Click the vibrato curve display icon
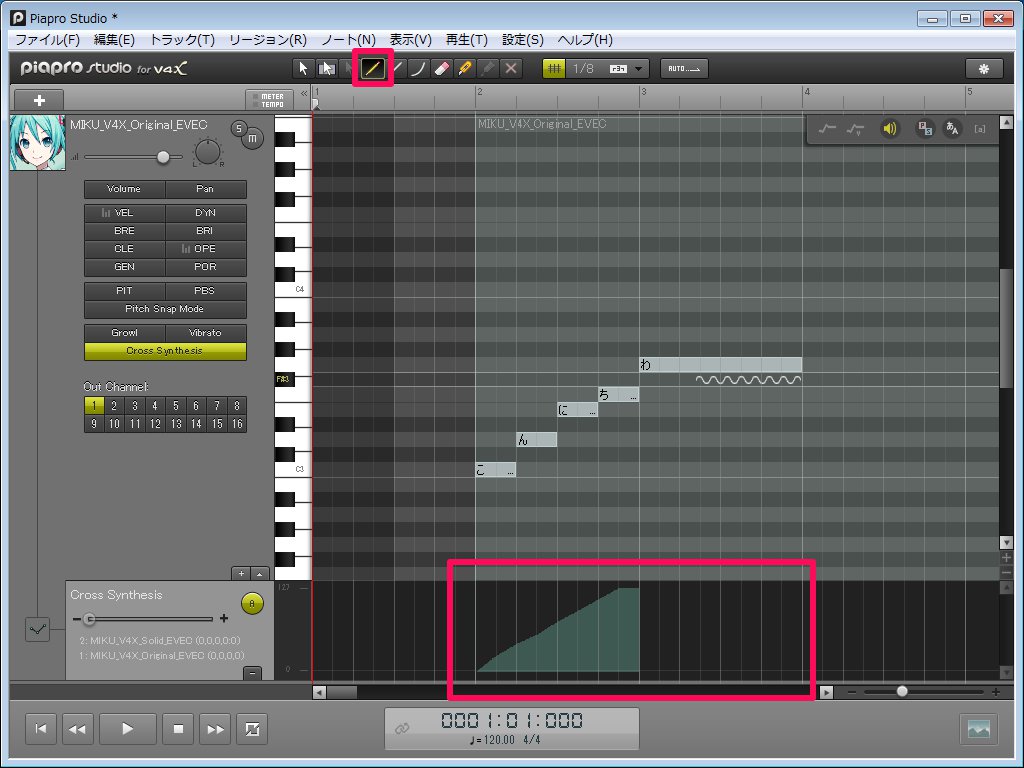Viewport: 1024px width, 768px height. point(855,129)
